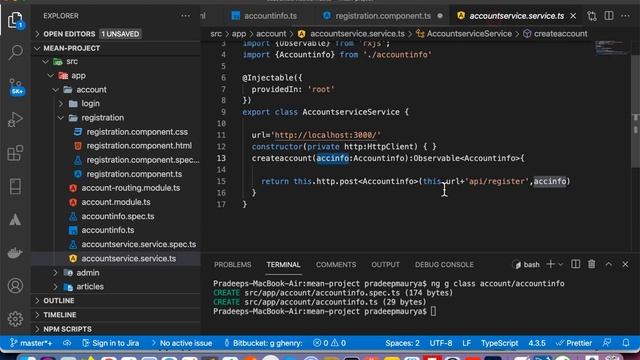The height and width of the screenshot is (360, 640).
Task: Open the Search view icon
Action: (x=15, y=52)
